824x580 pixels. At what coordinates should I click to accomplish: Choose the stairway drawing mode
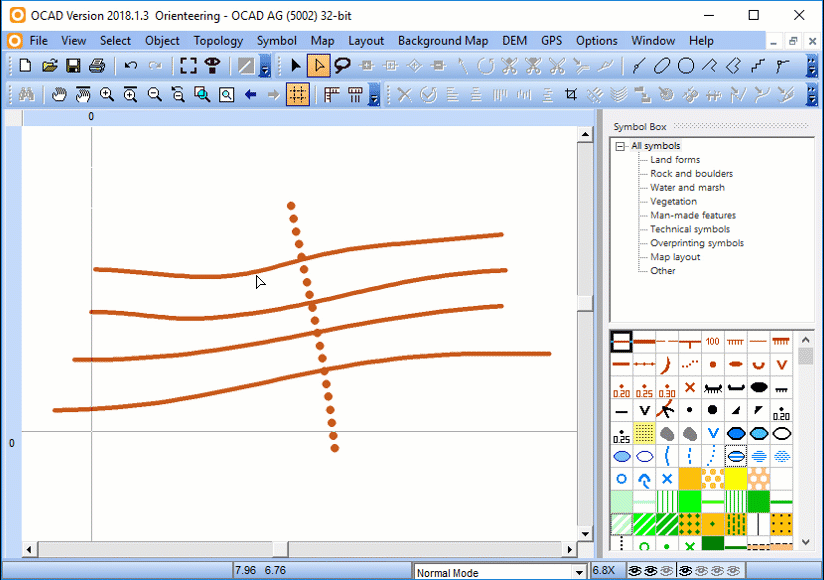[x=757, y=66]
